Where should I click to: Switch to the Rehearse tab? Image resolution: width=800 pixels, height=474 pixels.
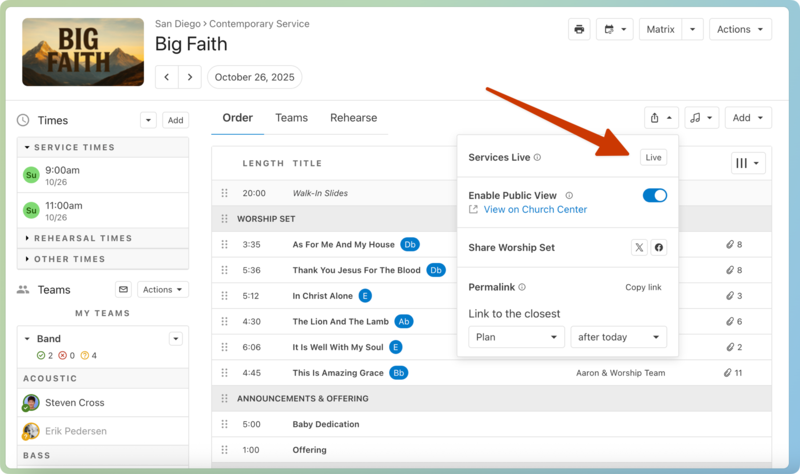pyautogui.click(x=353, y=118)
